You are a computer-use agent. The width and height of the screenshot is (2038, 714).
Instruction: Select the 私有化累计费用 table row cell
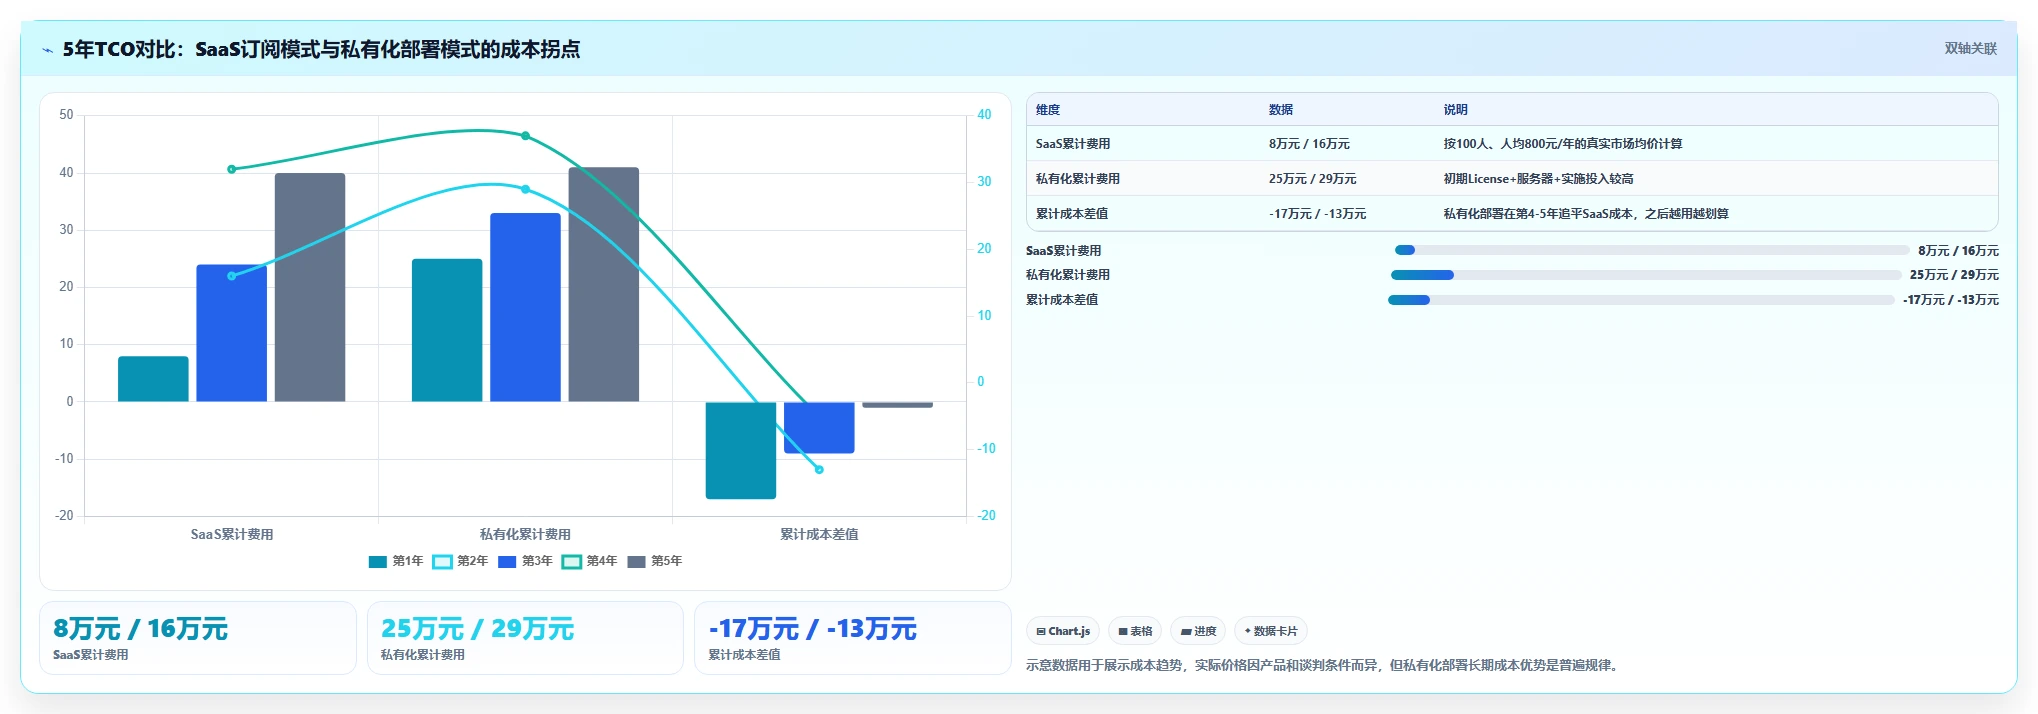pos(1077,179)
